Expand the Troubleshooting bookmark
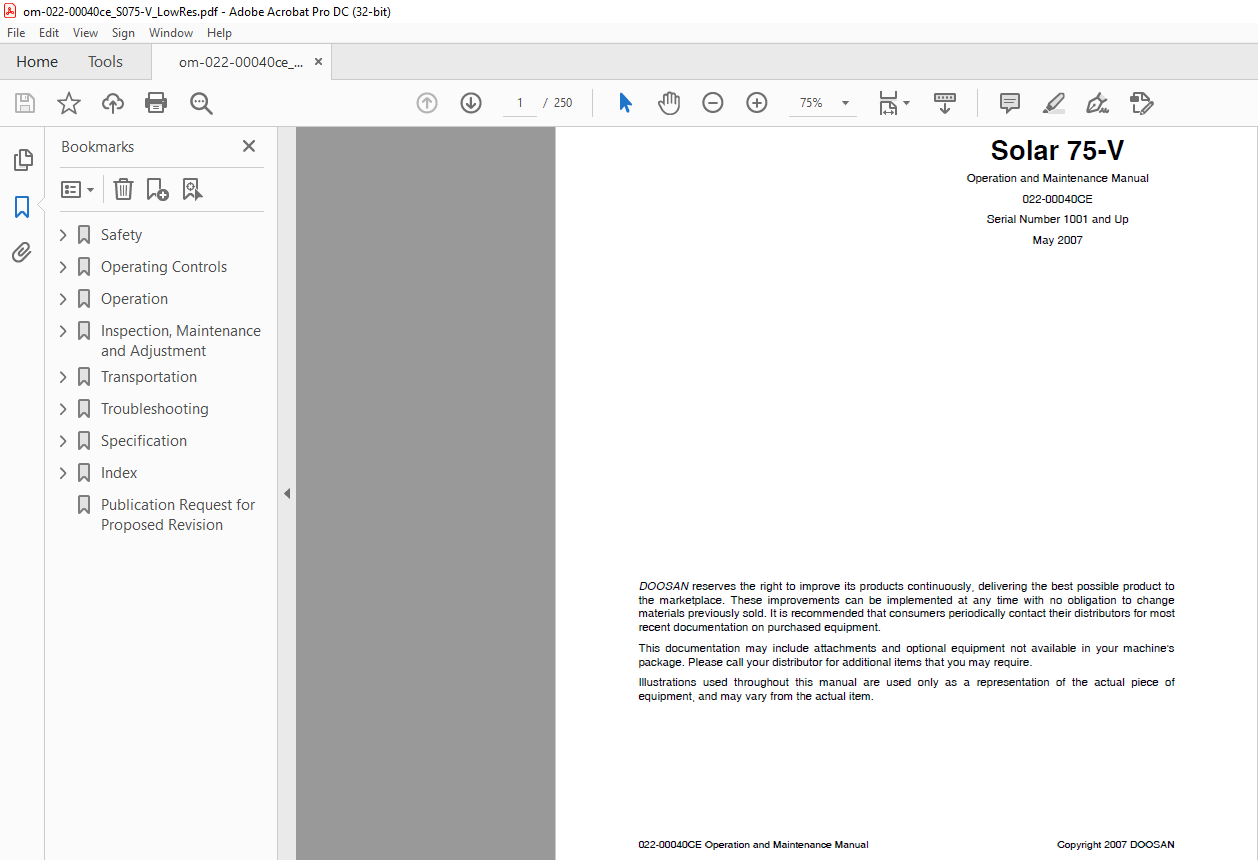Viewport: 1258px width, 860px height. (x=63, y=409)
